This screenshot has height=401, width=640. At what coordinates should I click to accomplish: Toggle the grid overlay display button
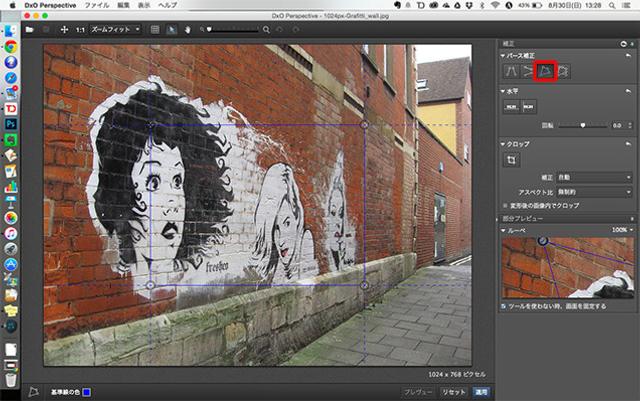(155, 30)
